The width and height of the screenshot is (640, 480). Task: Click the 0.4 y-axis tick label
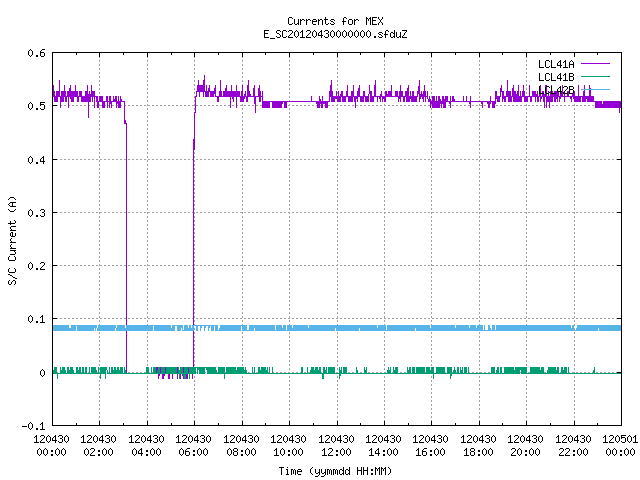click(36, 160)
